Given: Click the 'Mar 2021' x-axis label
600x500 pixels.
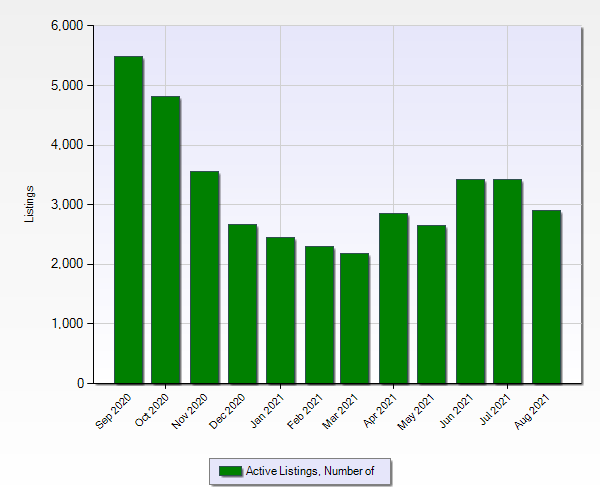Looking at the screenshot, I should [x=342, y=411].
